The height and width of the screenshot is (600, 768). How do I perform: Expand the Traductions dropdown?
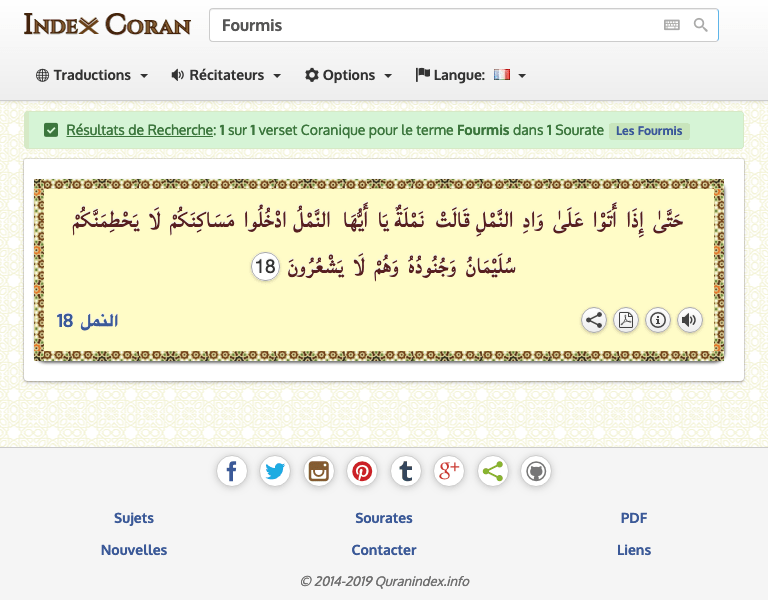92,75
